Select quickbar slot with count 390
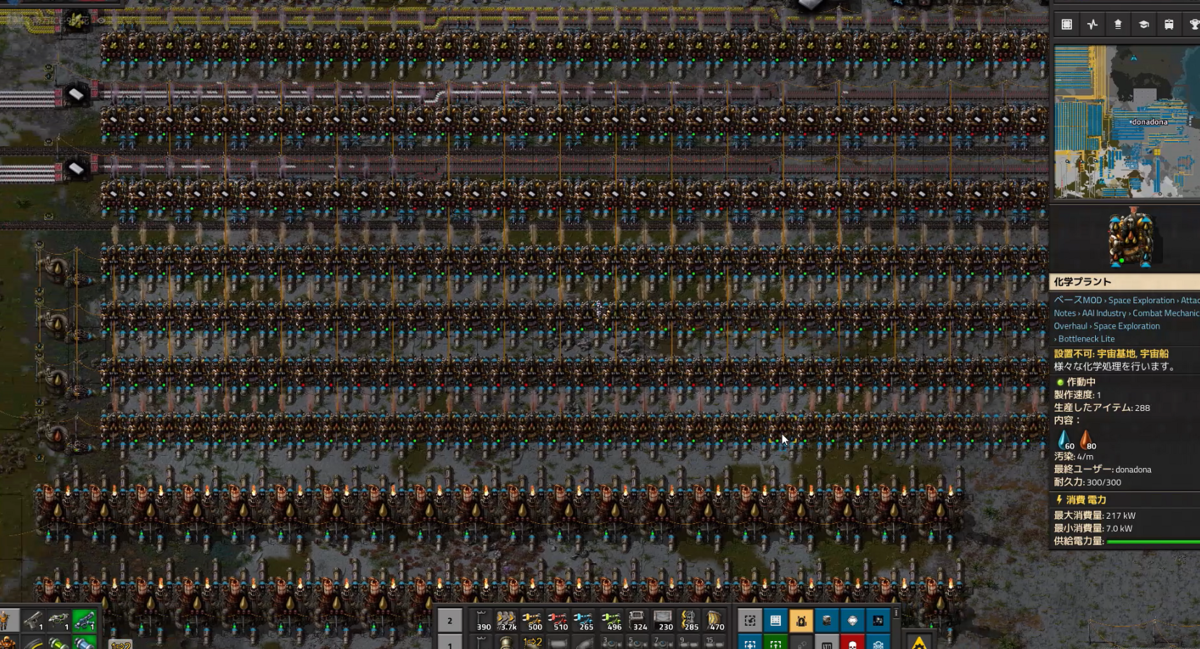Screen dimensions: 1200x649 pos(483,620)
